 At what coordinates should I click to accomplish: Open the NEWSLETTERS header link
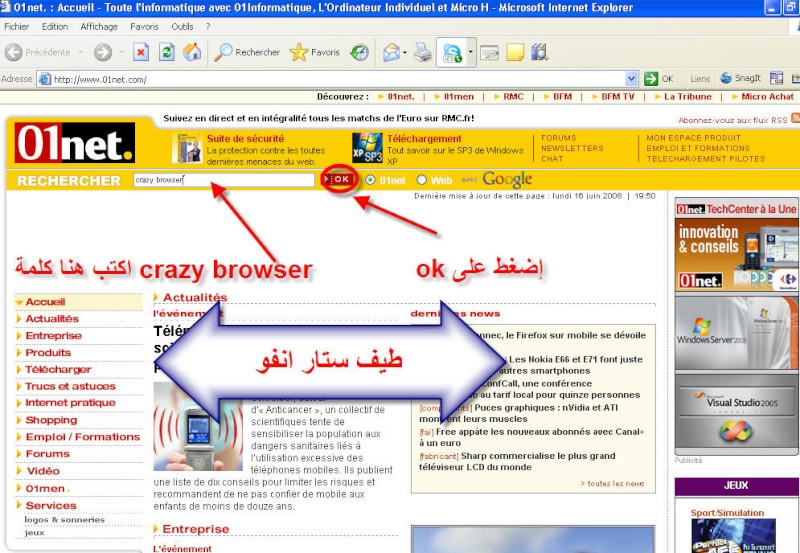[572, 148]
